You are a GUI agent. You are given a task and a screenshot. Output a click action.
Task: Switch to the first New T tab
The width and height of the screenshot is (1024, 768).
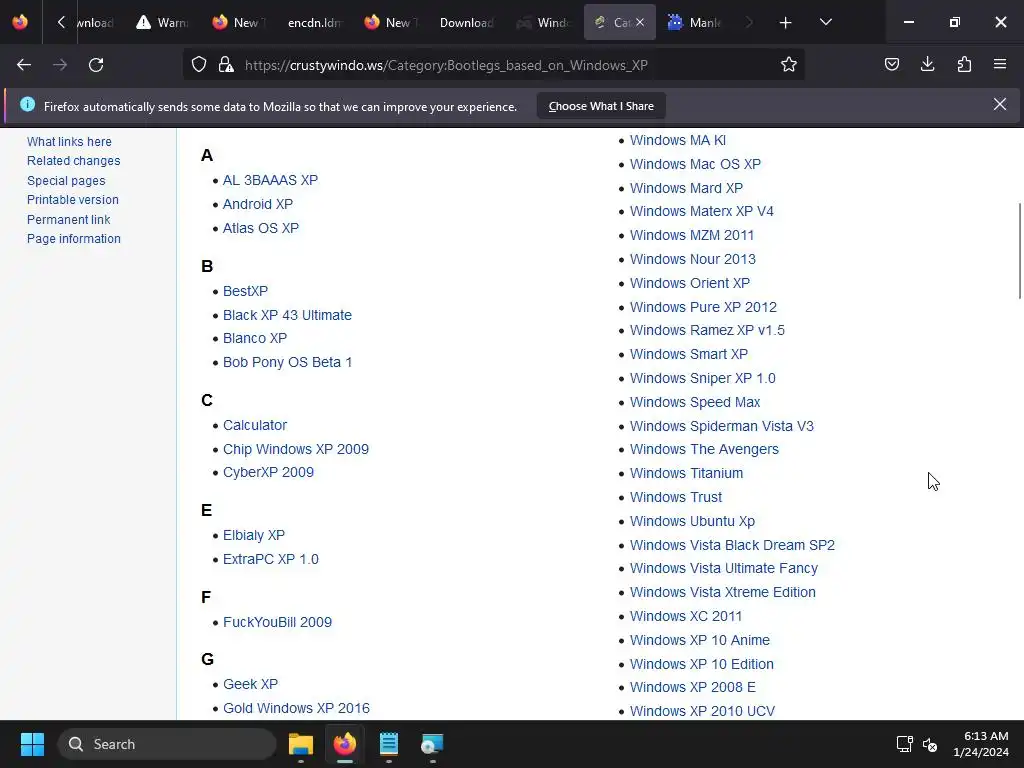(238, 23)
